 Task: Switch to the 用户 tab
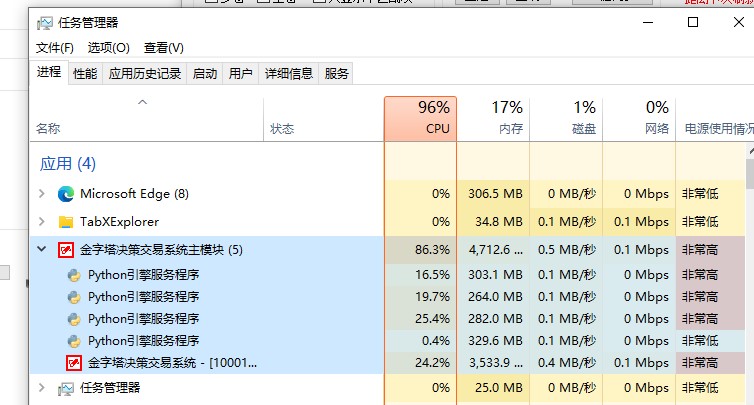pos(240,74)
